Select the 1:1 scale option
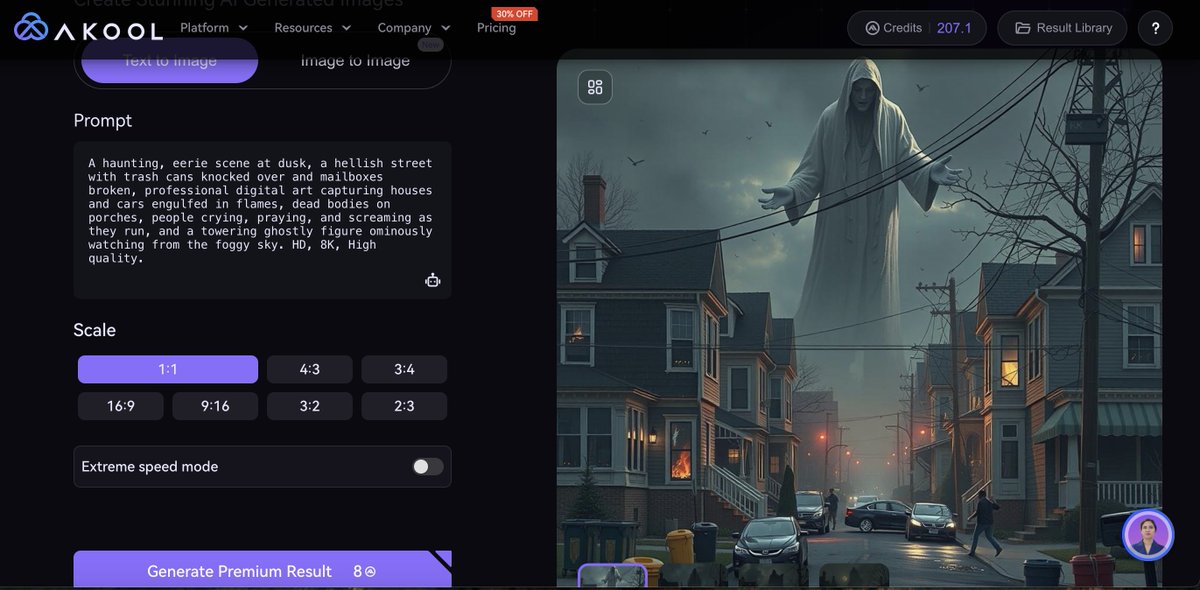This screenshot has width=1200, height=590. pyautogui.click(x=168, y=369)
